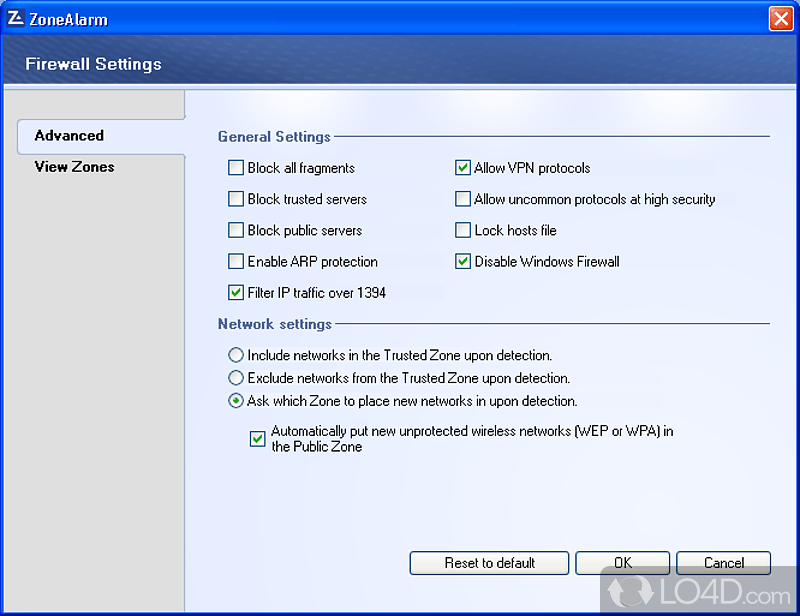This screenshot has height=616, width=800.
Task: Select Include networks in the Trusted Zone
Action: pyautogui.click(x=236, y=355)
